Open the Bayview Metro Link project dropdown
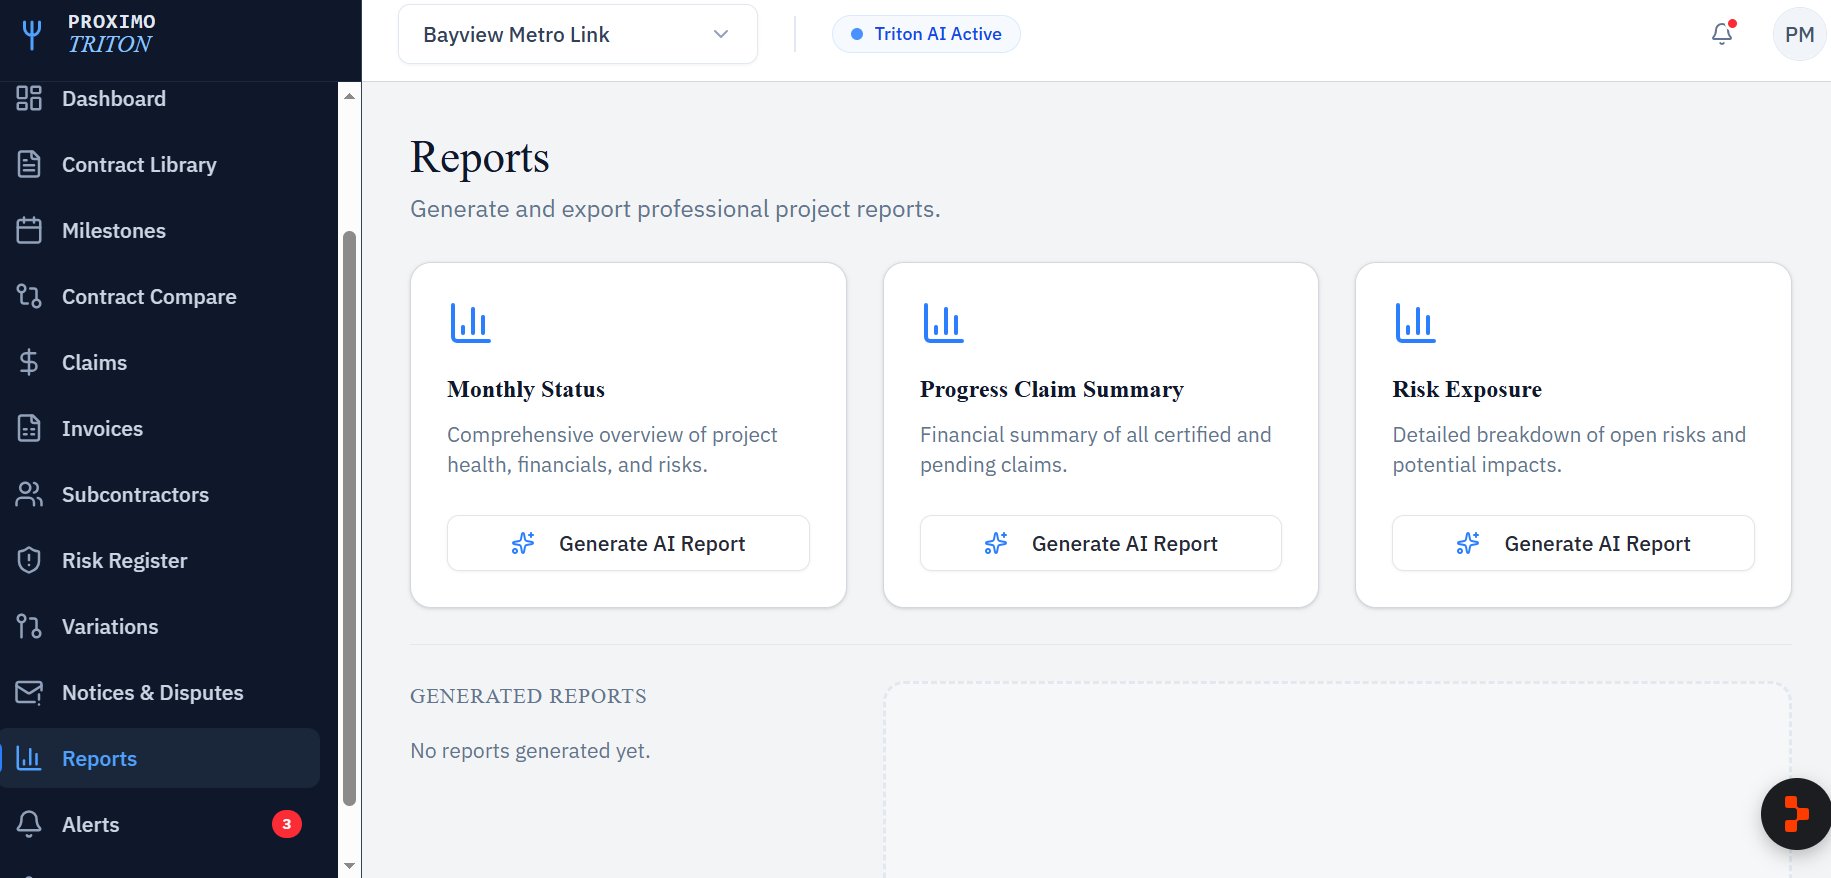The width and height of the screenshot is (1831, 878). pos(577,34)
